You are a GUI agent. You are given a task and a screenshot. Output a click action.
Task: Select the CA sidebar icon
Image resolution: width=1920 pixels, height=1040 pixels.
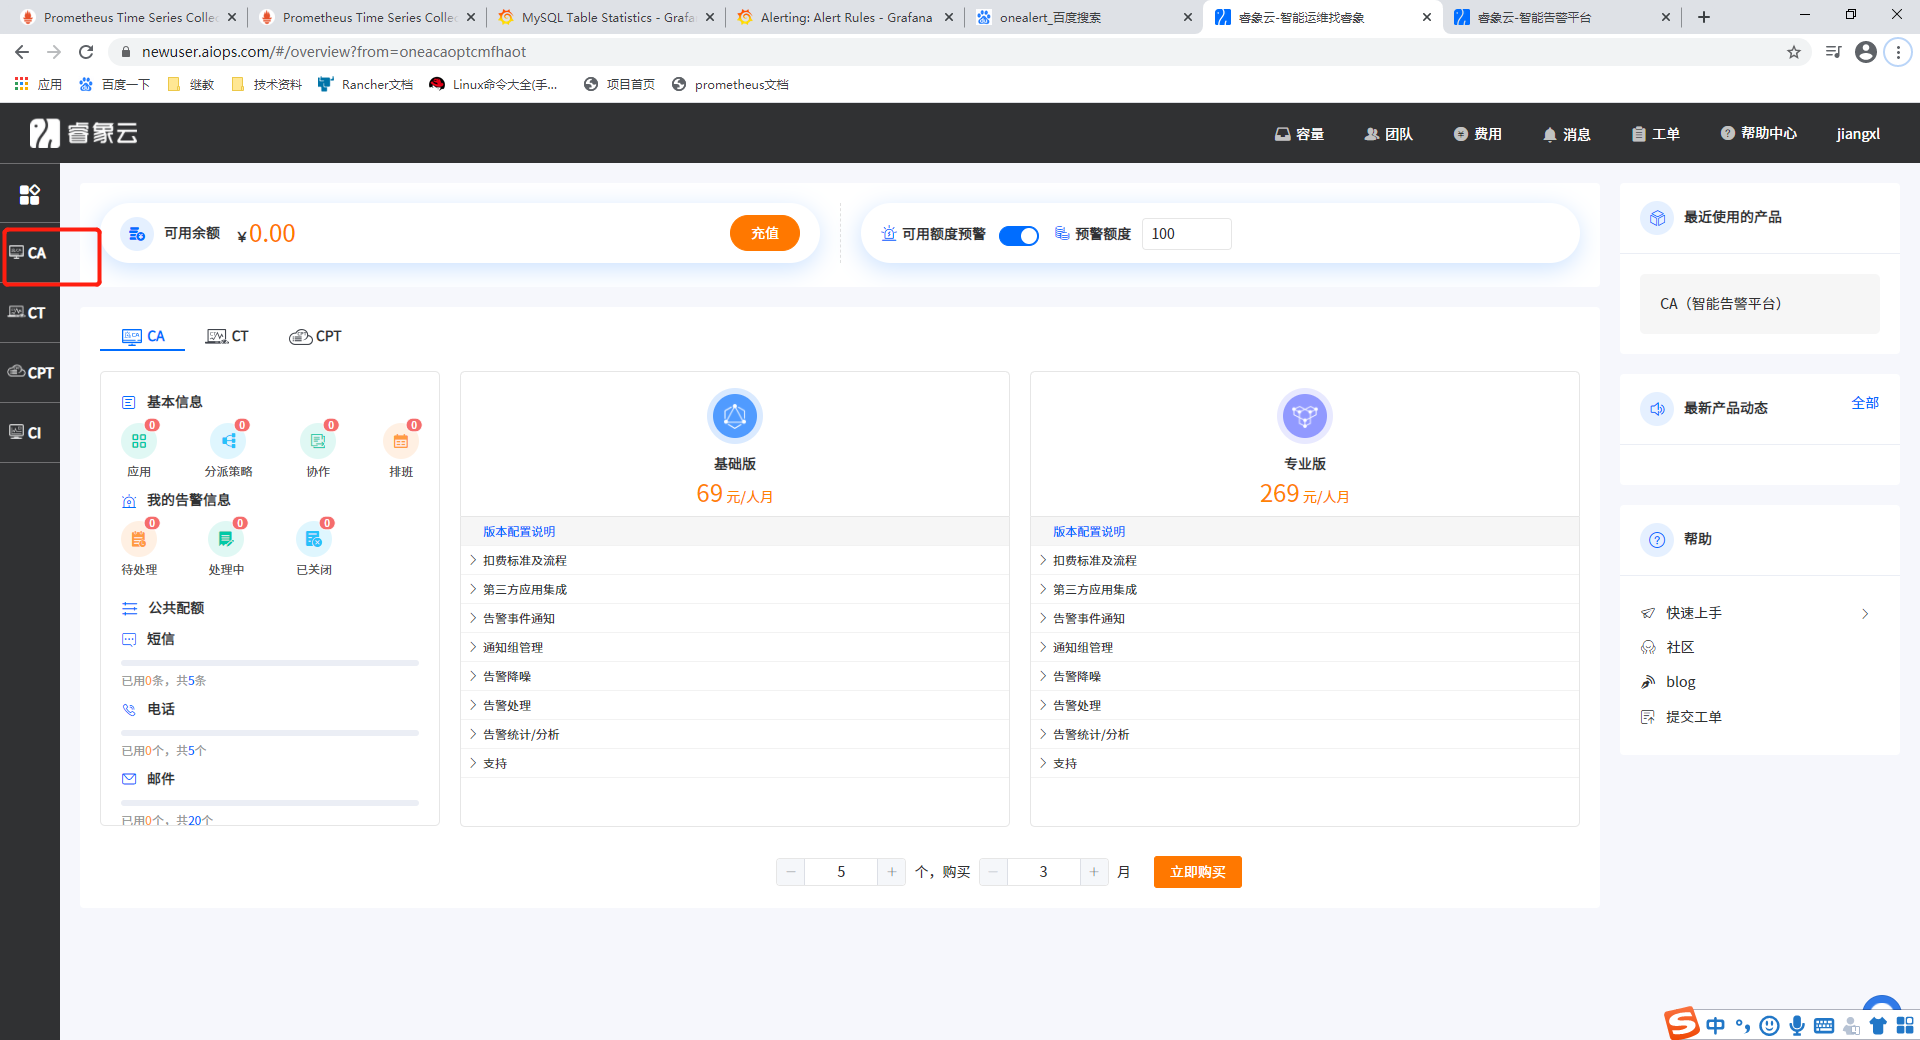(31, 253)
